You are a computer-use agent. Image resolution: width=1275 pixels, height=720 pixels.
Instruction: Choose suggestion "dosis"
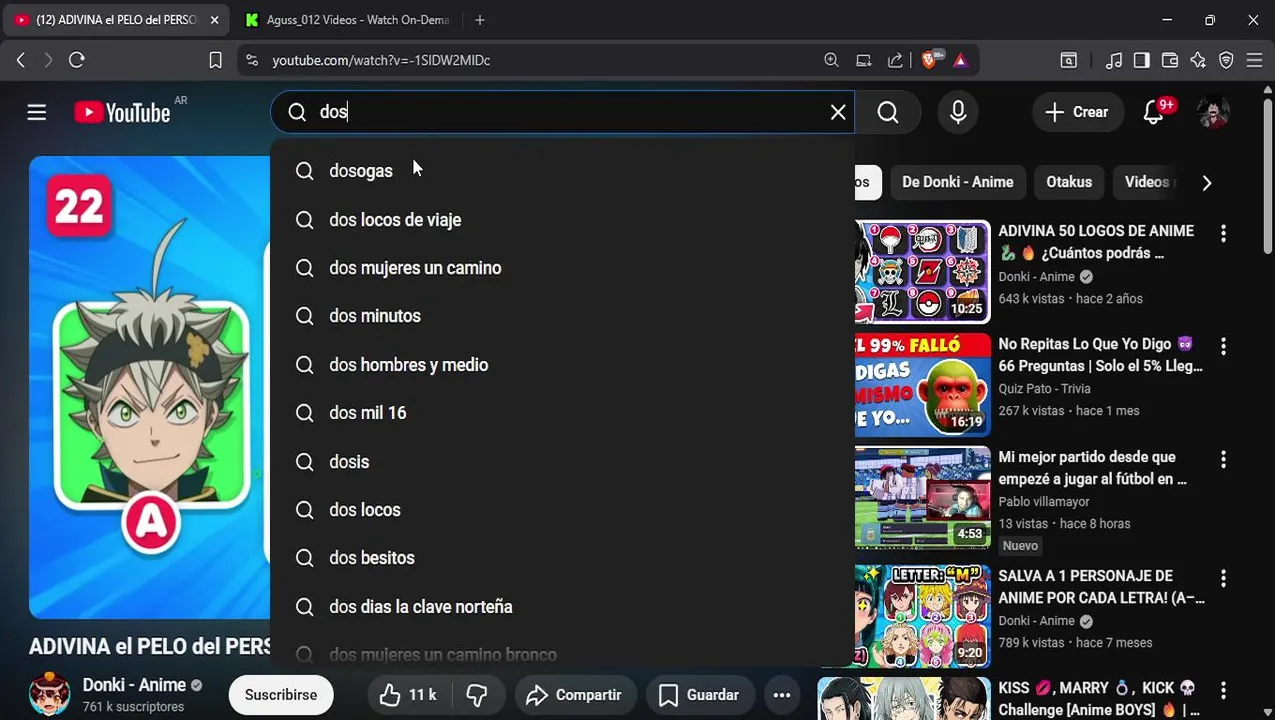[562, 462]
